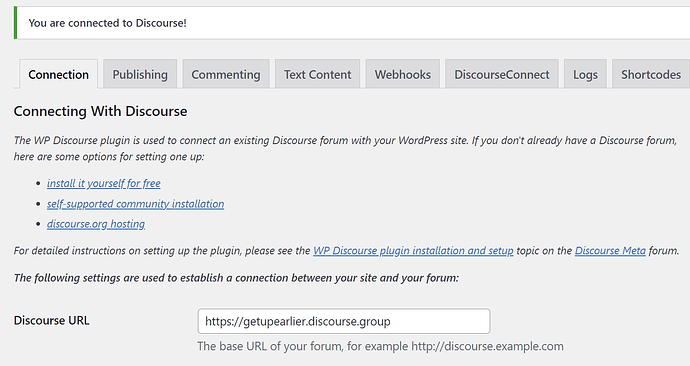Click the 'The base URL of your forum' hint

pos(380,346)
